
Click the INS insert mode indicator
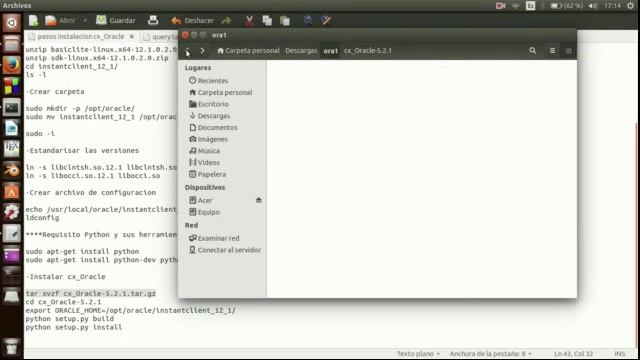620,353
